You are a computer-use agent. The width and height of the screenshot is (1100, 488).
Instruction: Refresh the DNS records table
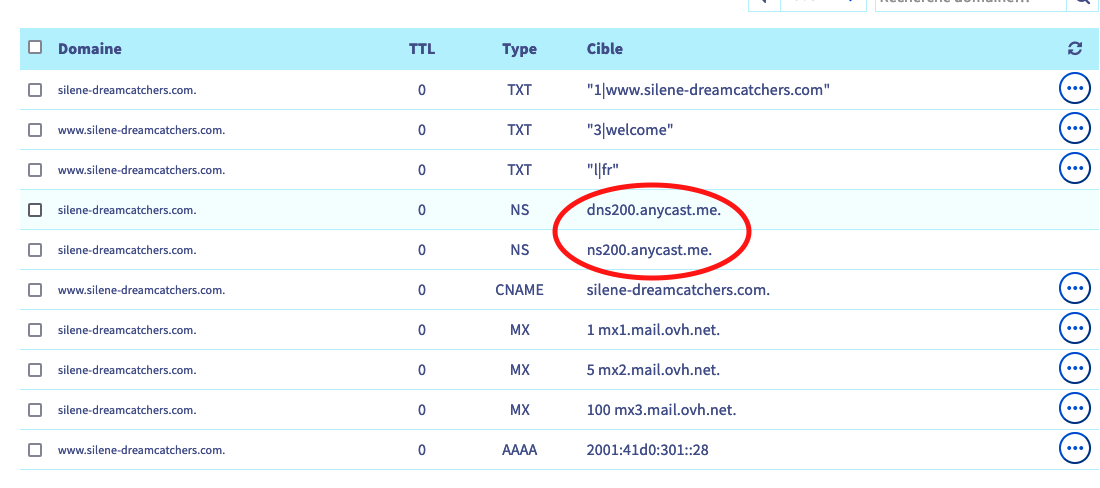(x=1075, y=49)
